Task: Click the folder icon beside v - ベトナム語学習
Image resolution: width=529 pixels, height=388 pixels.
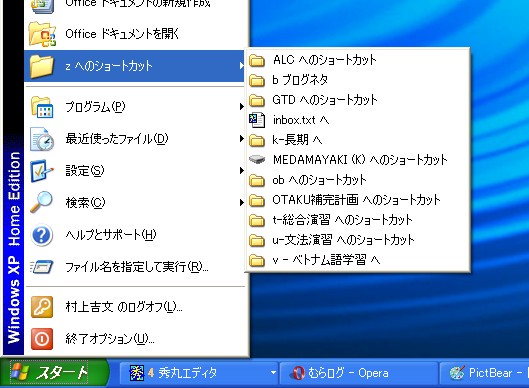Action: coord(257,260)
